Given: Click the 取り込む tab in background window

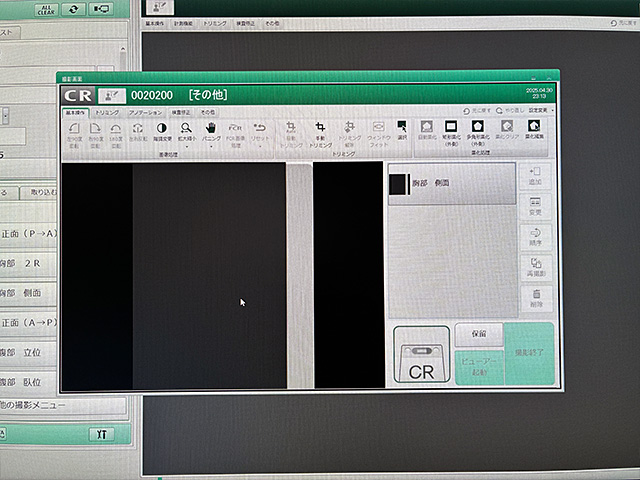Looking at the screenshot, I should tap(40, 192).
